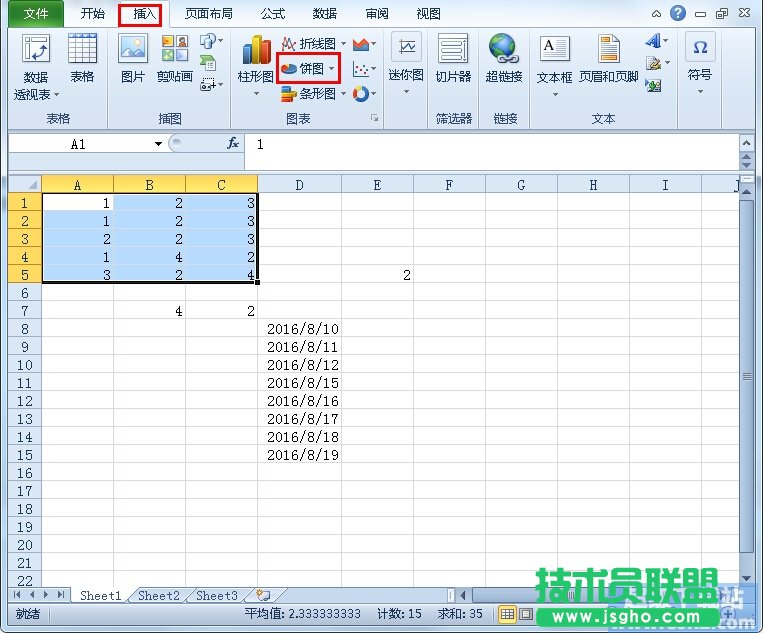This screenshot has width=763, height=633.
Task: Select the Sheet2 worksheet tab
Action: [x=159, y=596]
